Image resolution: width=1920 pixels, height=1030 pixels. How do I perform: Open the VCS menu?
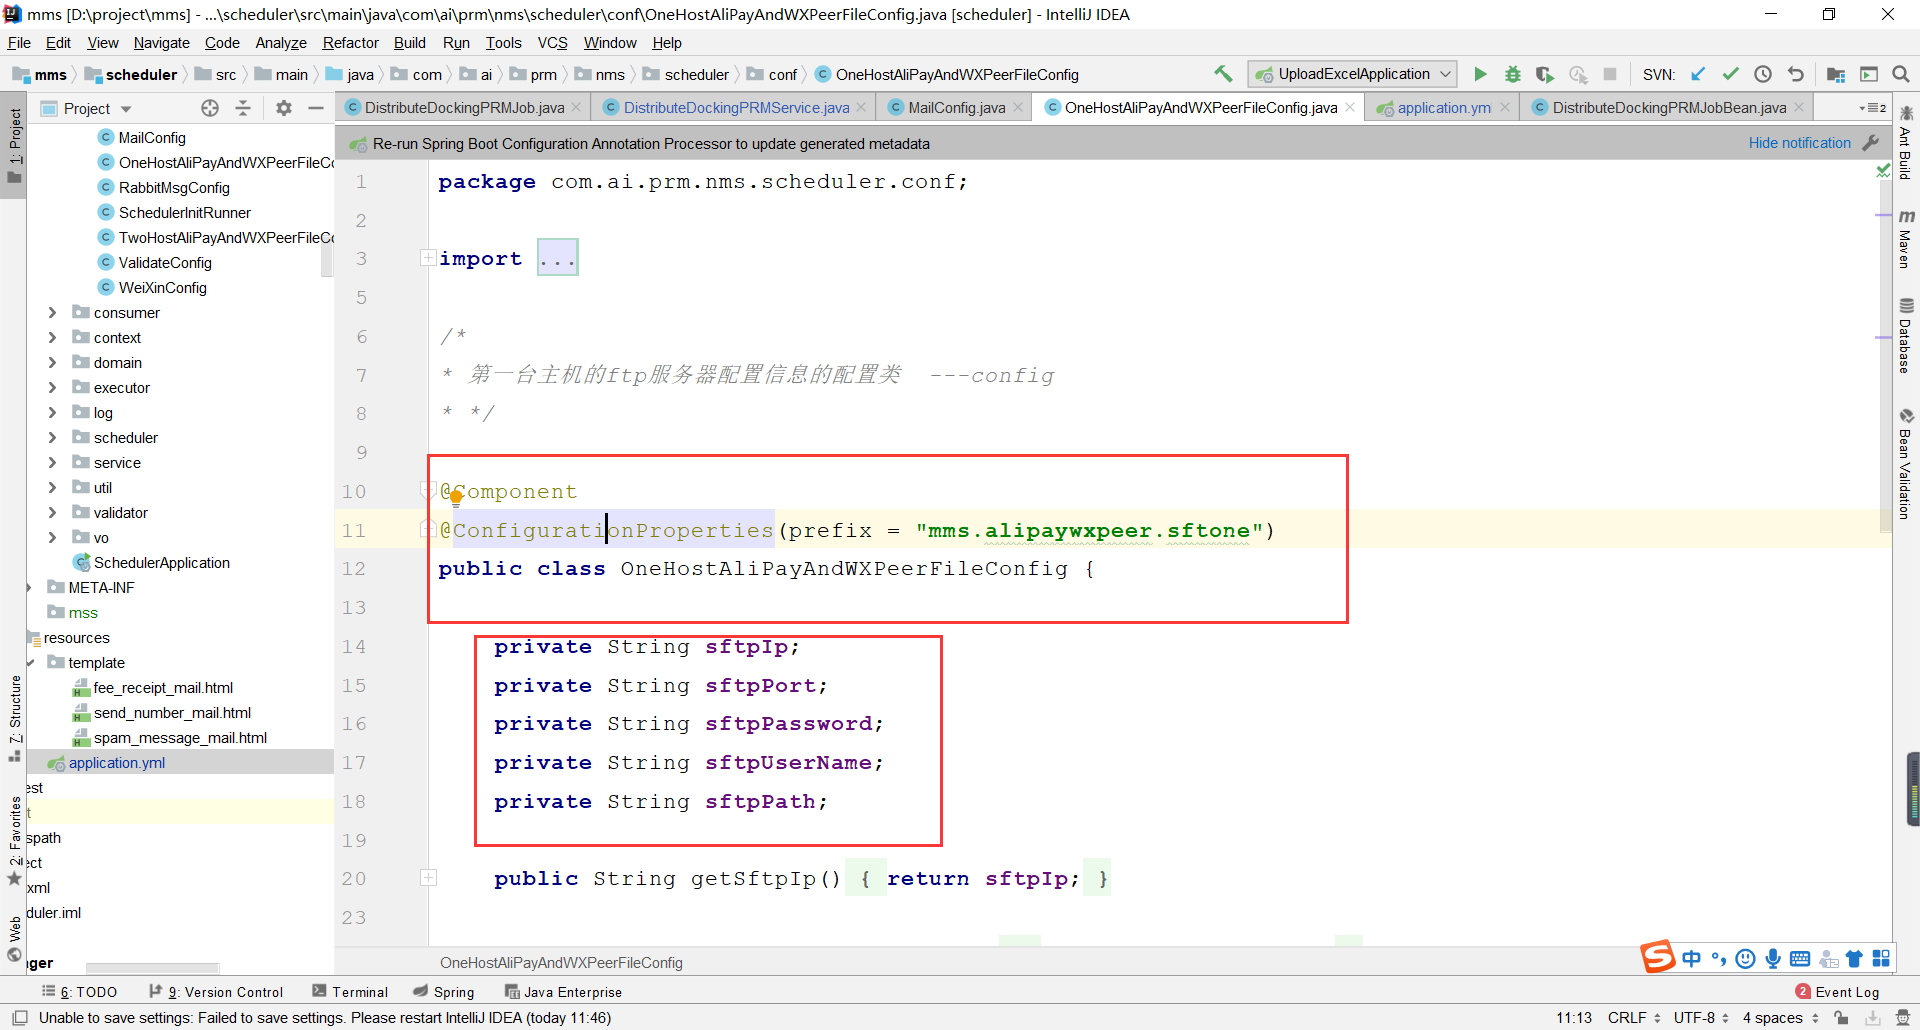click(552, 43)
